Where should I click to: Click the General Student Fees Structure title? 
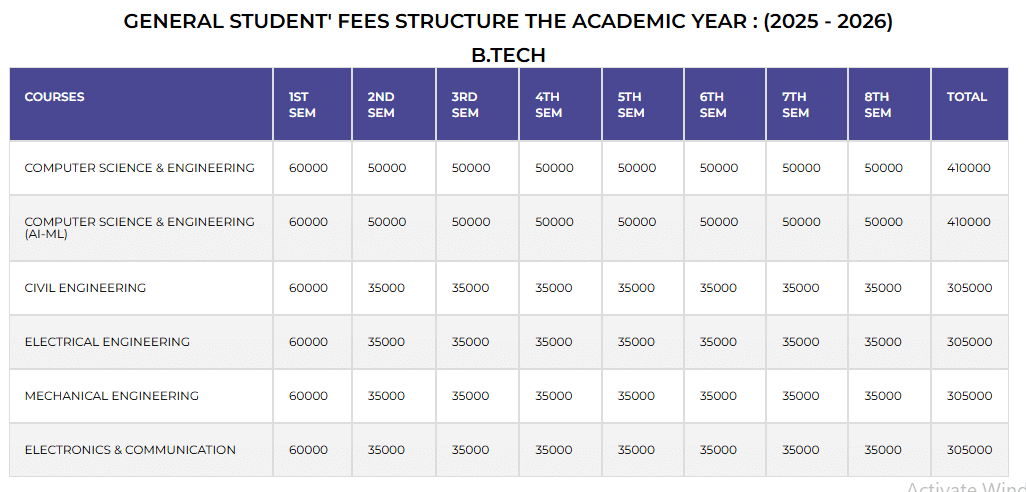(508, 21)
